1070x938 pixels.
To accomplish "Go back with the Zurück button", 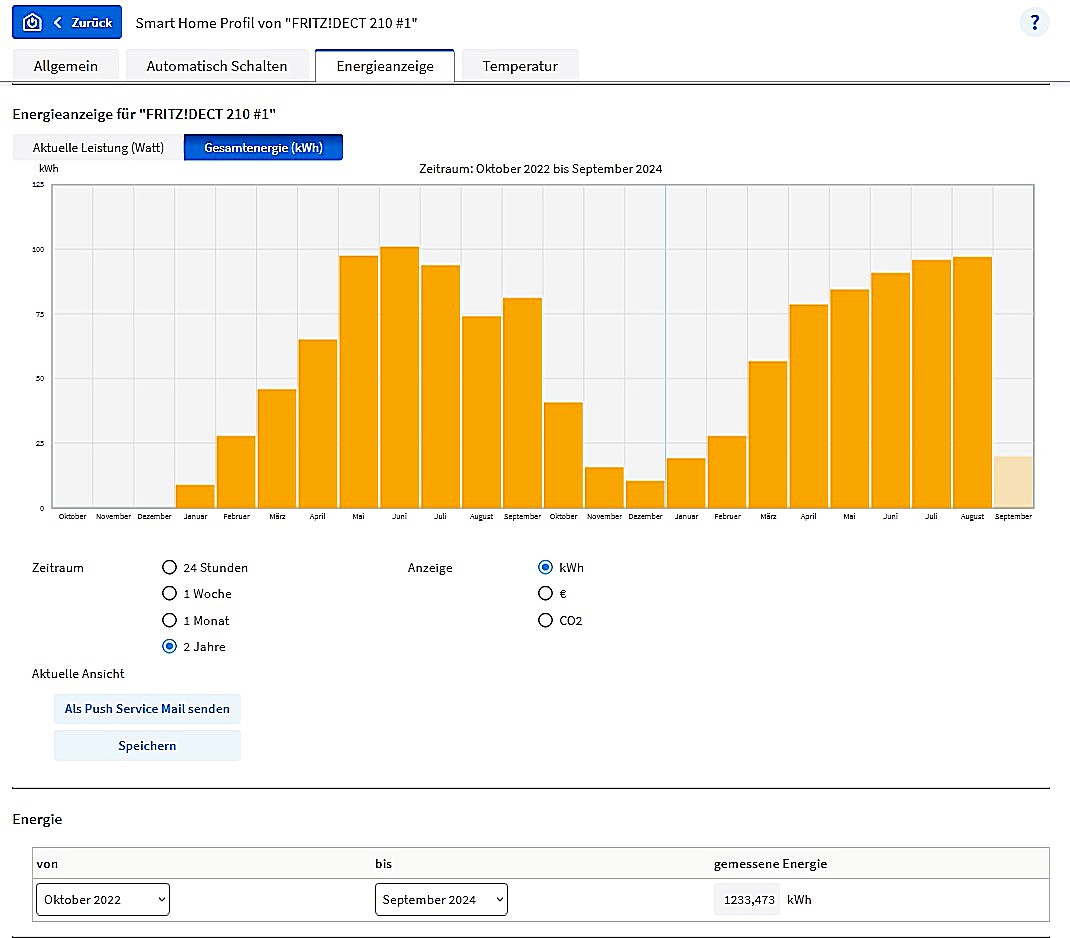I will 67,23.
